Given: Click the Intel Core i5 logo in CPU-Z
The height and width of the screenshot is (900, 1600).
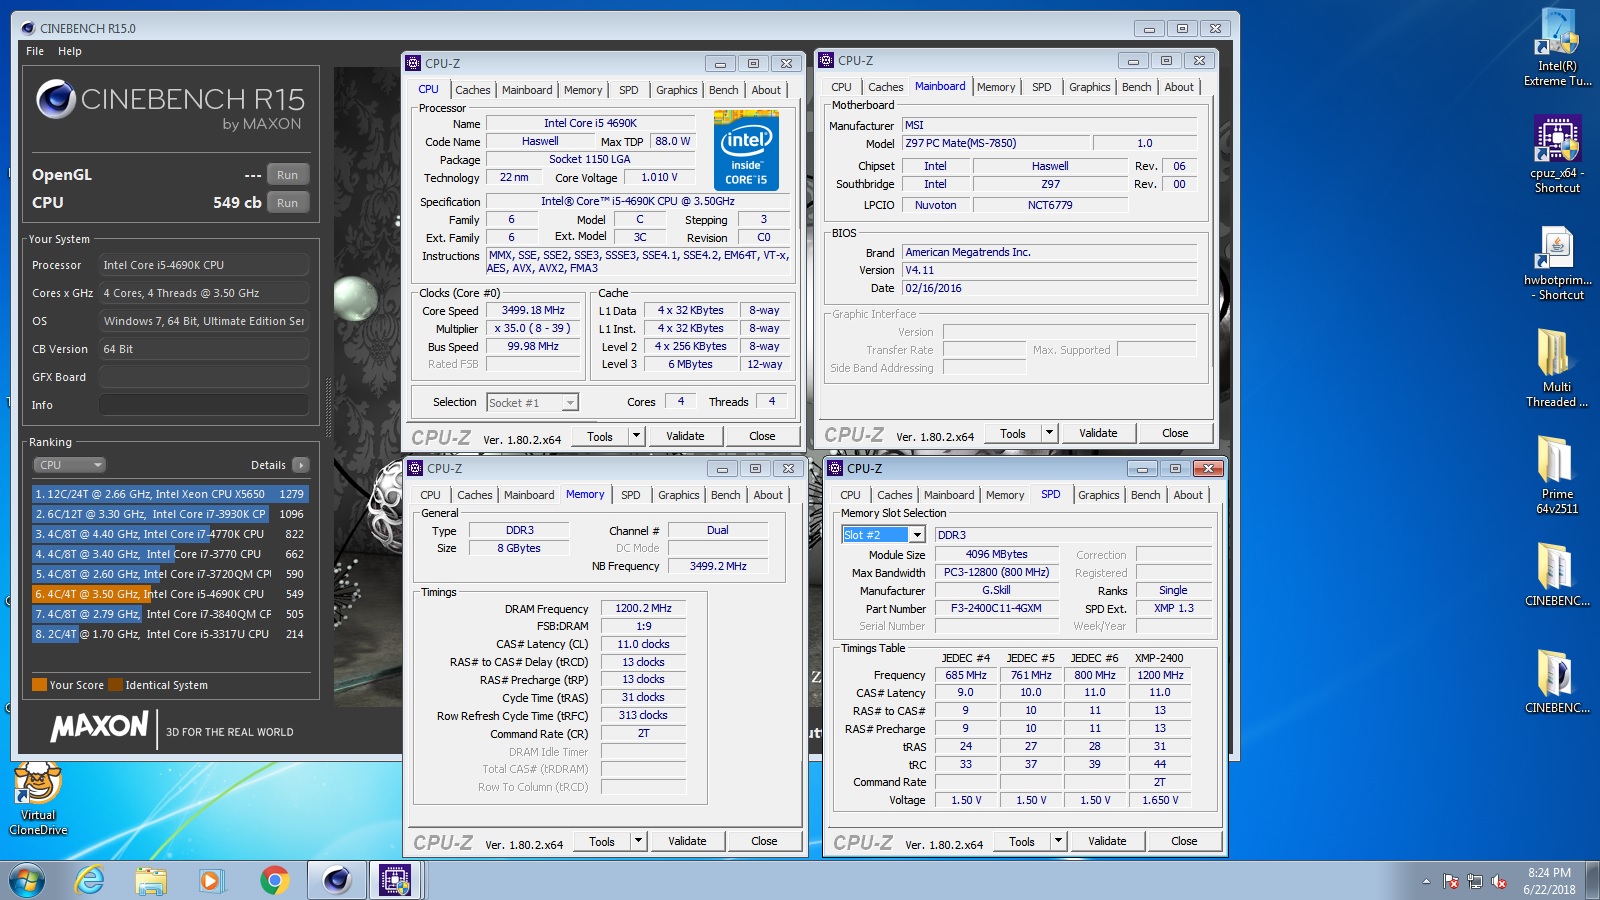Looking at the screenshot, I should [746, 151].
